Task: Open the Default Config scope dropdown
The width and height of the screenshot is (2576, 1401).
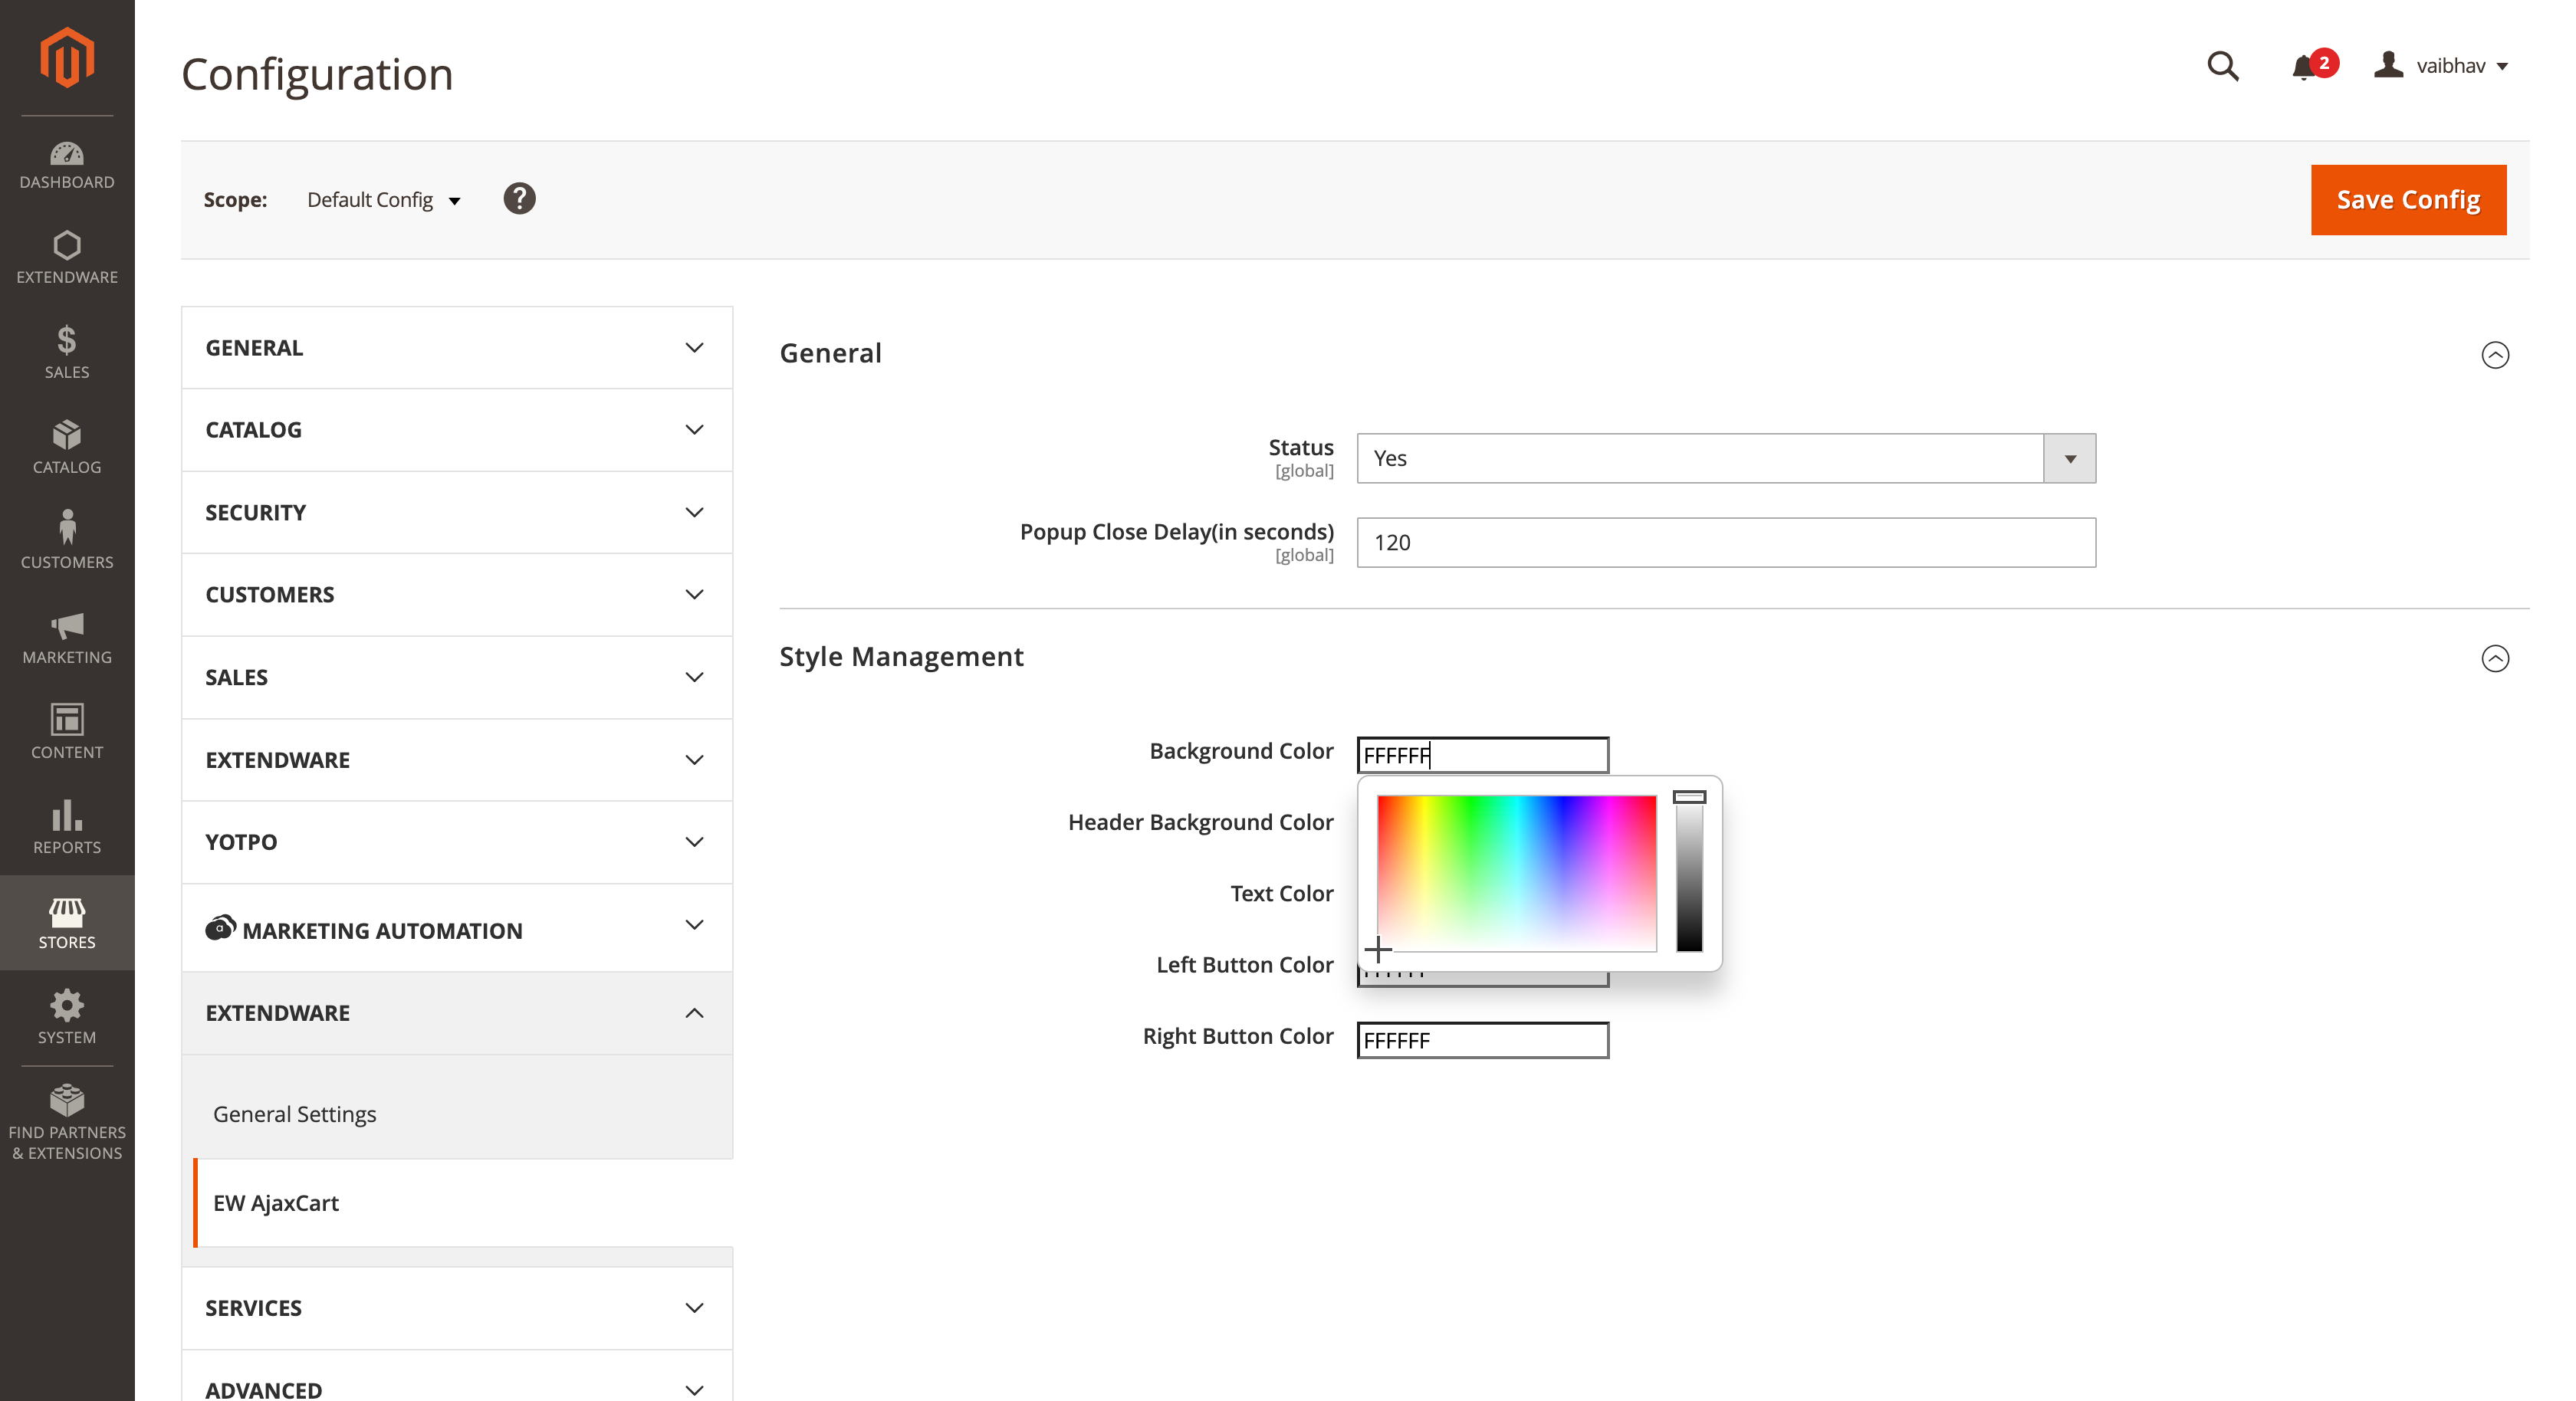Action: 383,200
